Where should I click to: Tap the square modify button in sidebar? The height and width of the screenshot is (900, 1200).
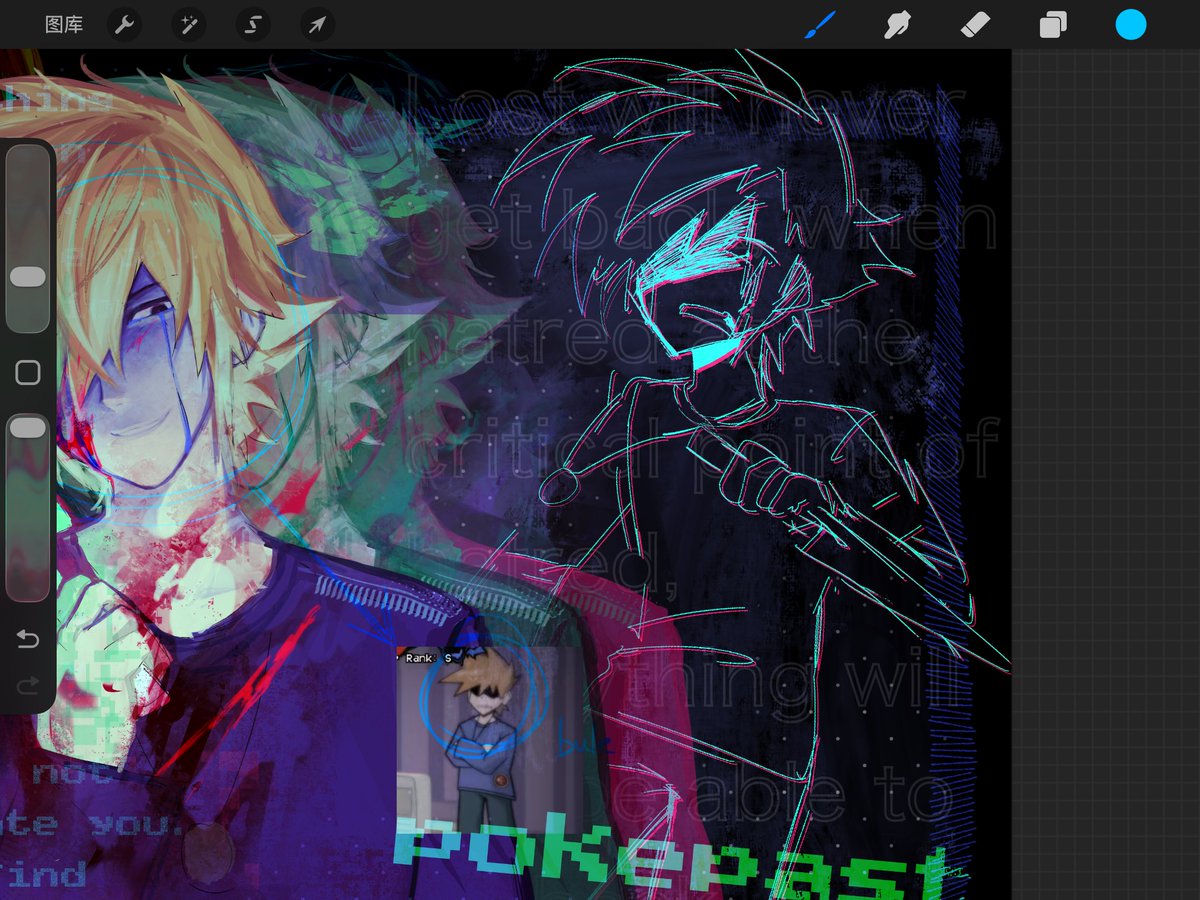tap(28, 373)
